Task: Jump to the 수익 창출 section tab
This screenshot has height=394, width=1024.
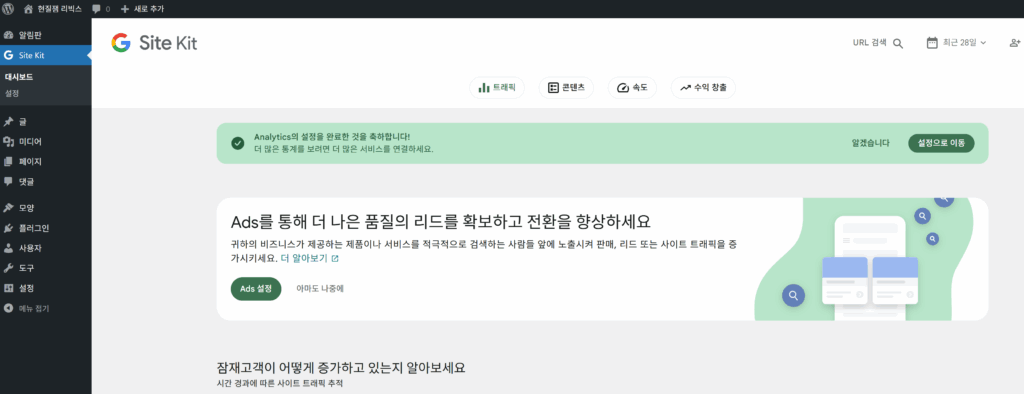Action: pos(703,88)
